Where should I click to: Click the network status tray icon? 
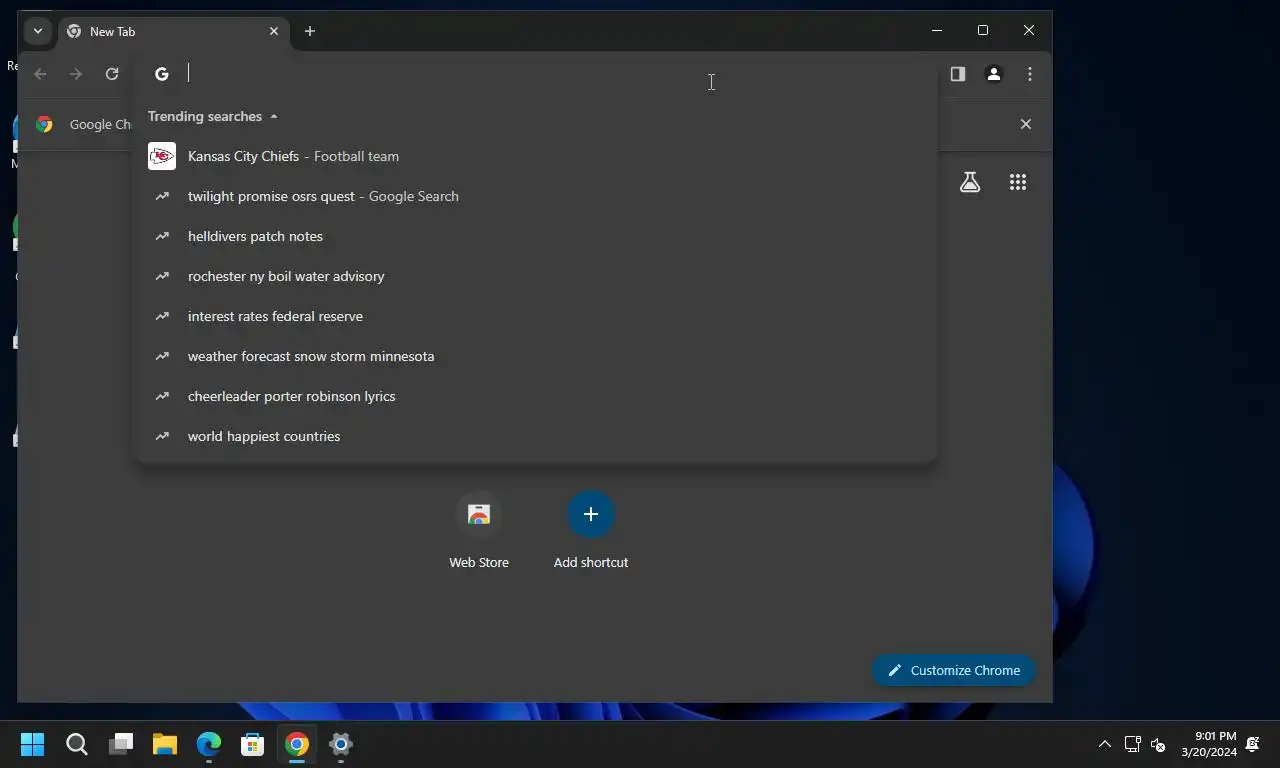(x=1133, y=744)
